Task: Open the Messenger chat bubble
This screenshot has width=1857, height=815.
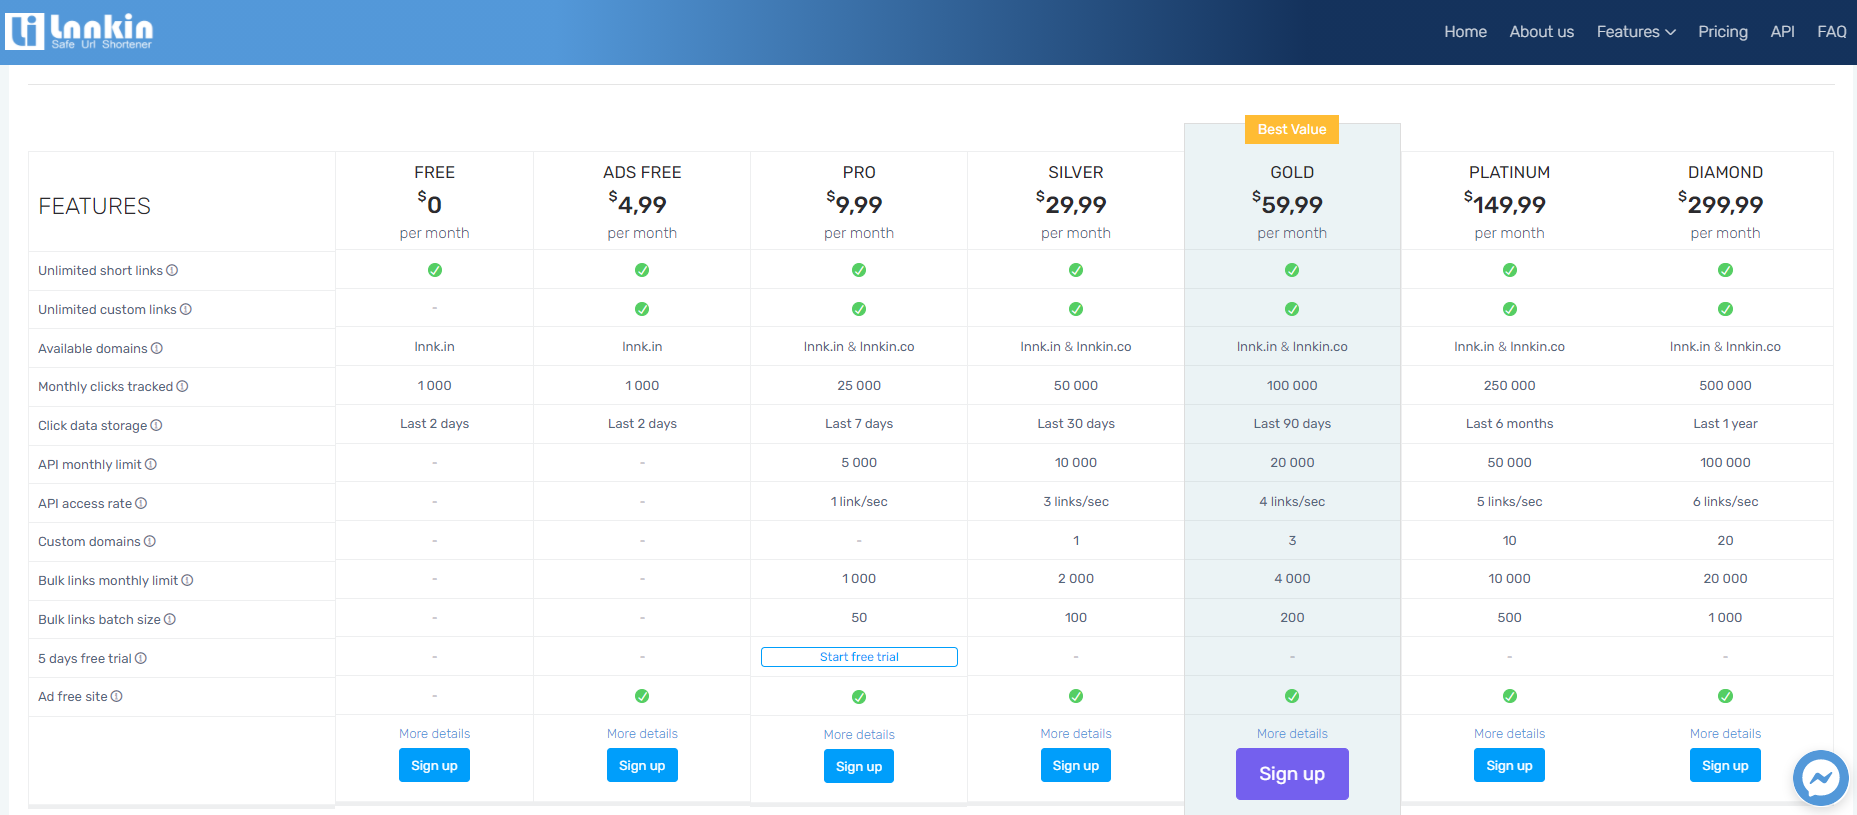Action: tap(1820, 778)
